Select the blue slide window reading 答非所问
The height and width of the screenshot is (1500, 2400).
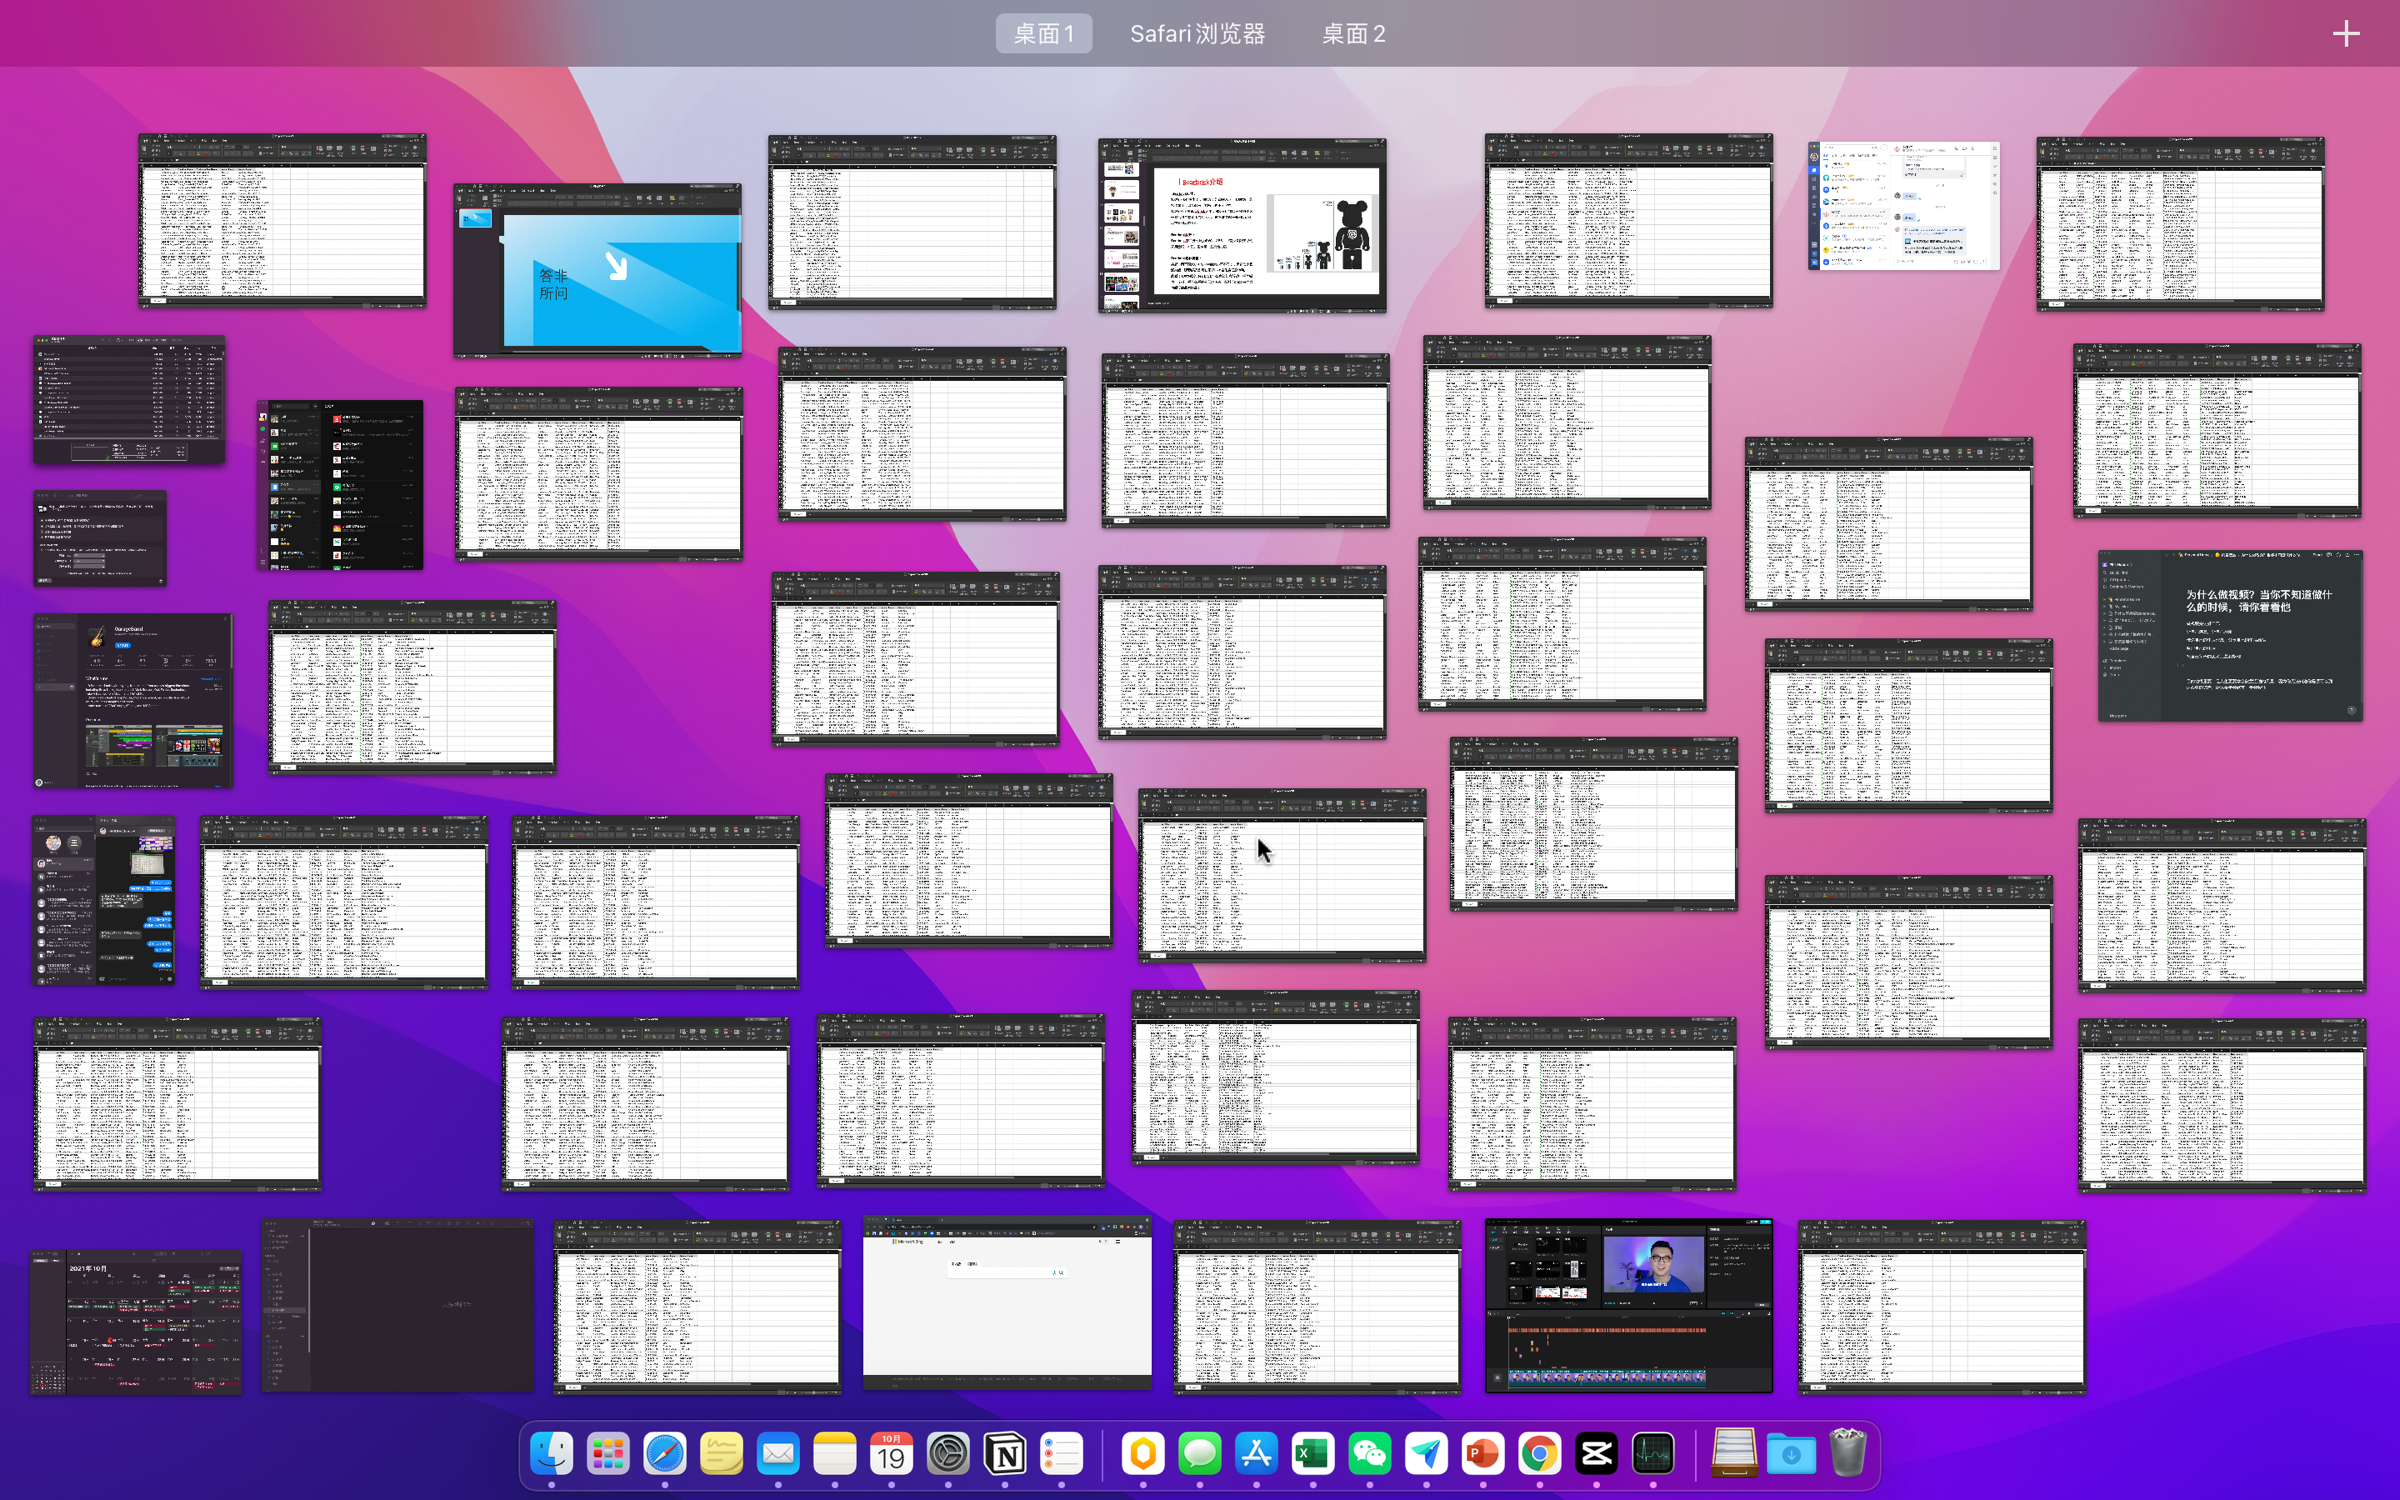click(x=597, y=270)
